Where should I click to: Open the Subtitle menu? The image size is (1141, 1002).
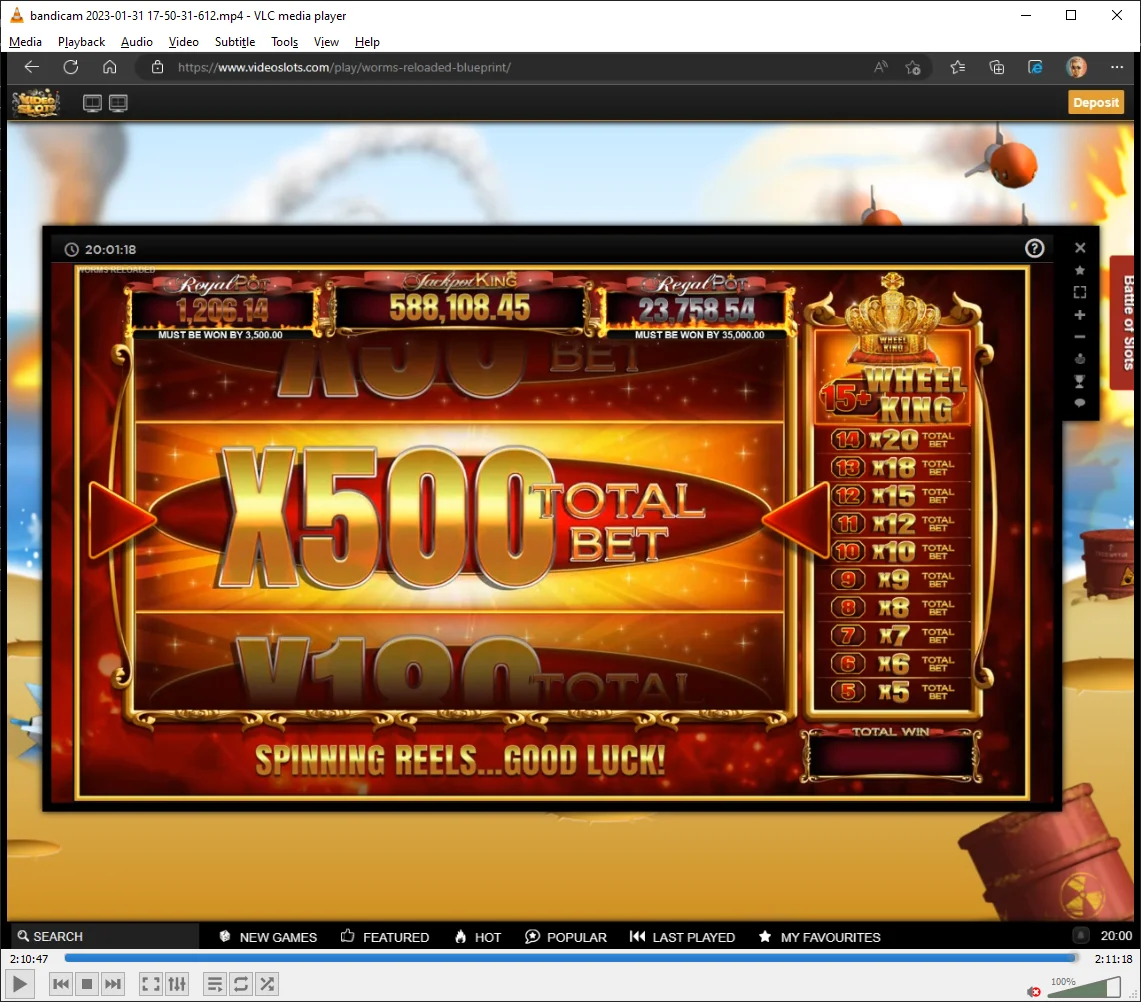pyautogui.click(x=235, y=42)
